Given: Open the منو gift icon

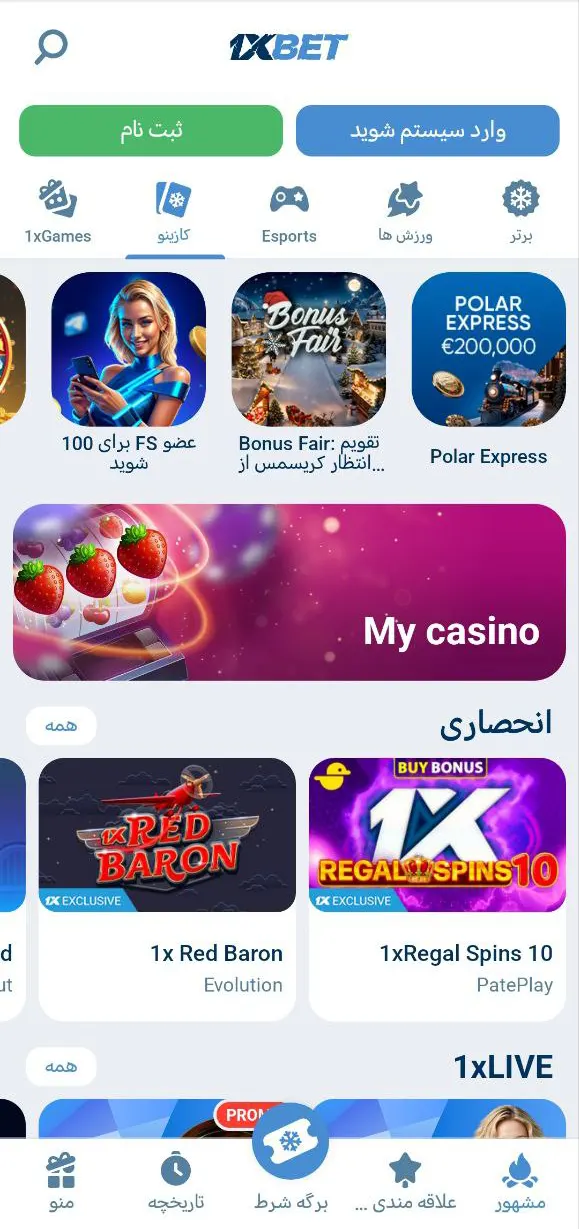Looking at the screenshot, I should [x=61, y=1169].
